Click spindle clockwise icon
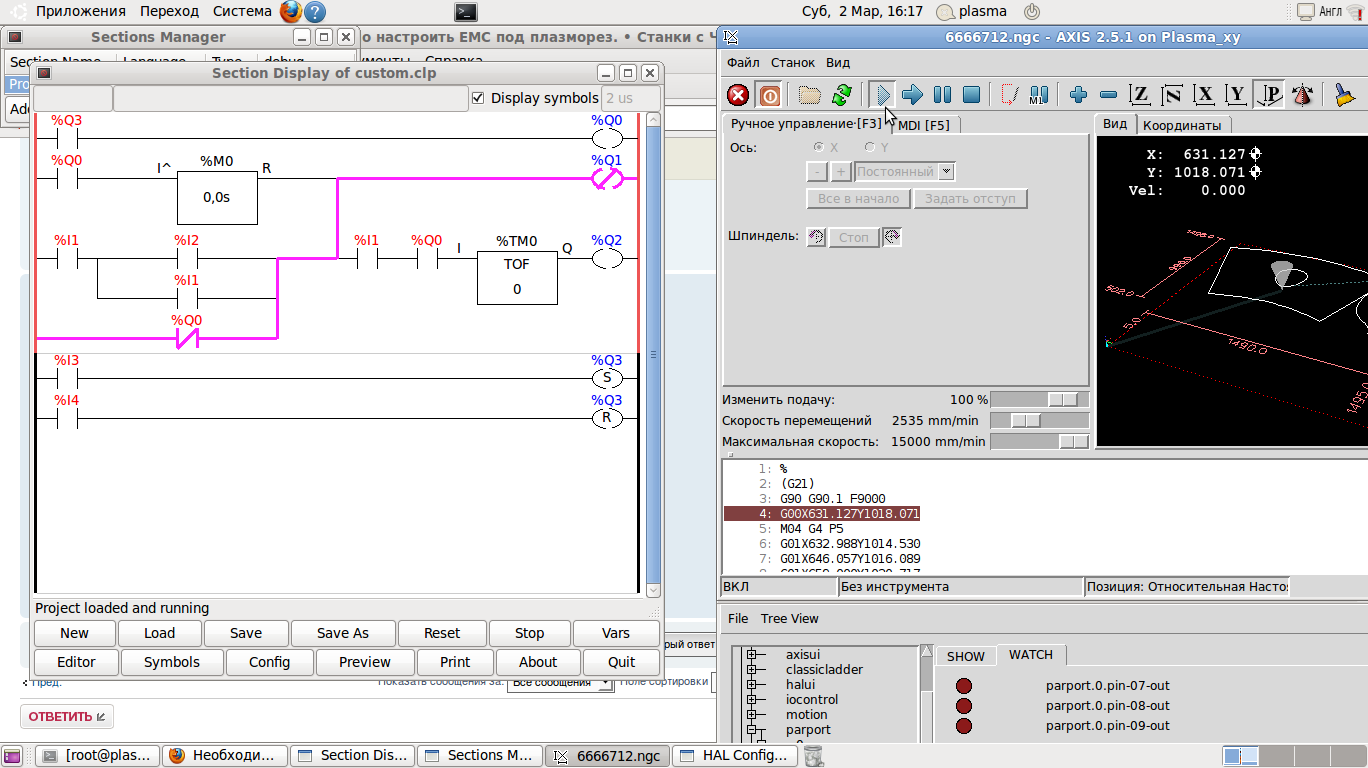Image resolution: width=1368 pixels, height=768 pixels. (x=892, y=237)
